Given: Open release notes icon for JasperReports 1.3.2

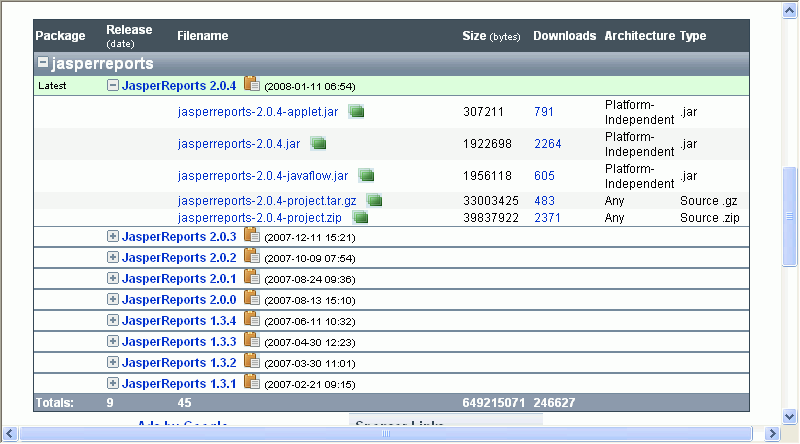Looking at the screenshot, I should tap(252, 361).
